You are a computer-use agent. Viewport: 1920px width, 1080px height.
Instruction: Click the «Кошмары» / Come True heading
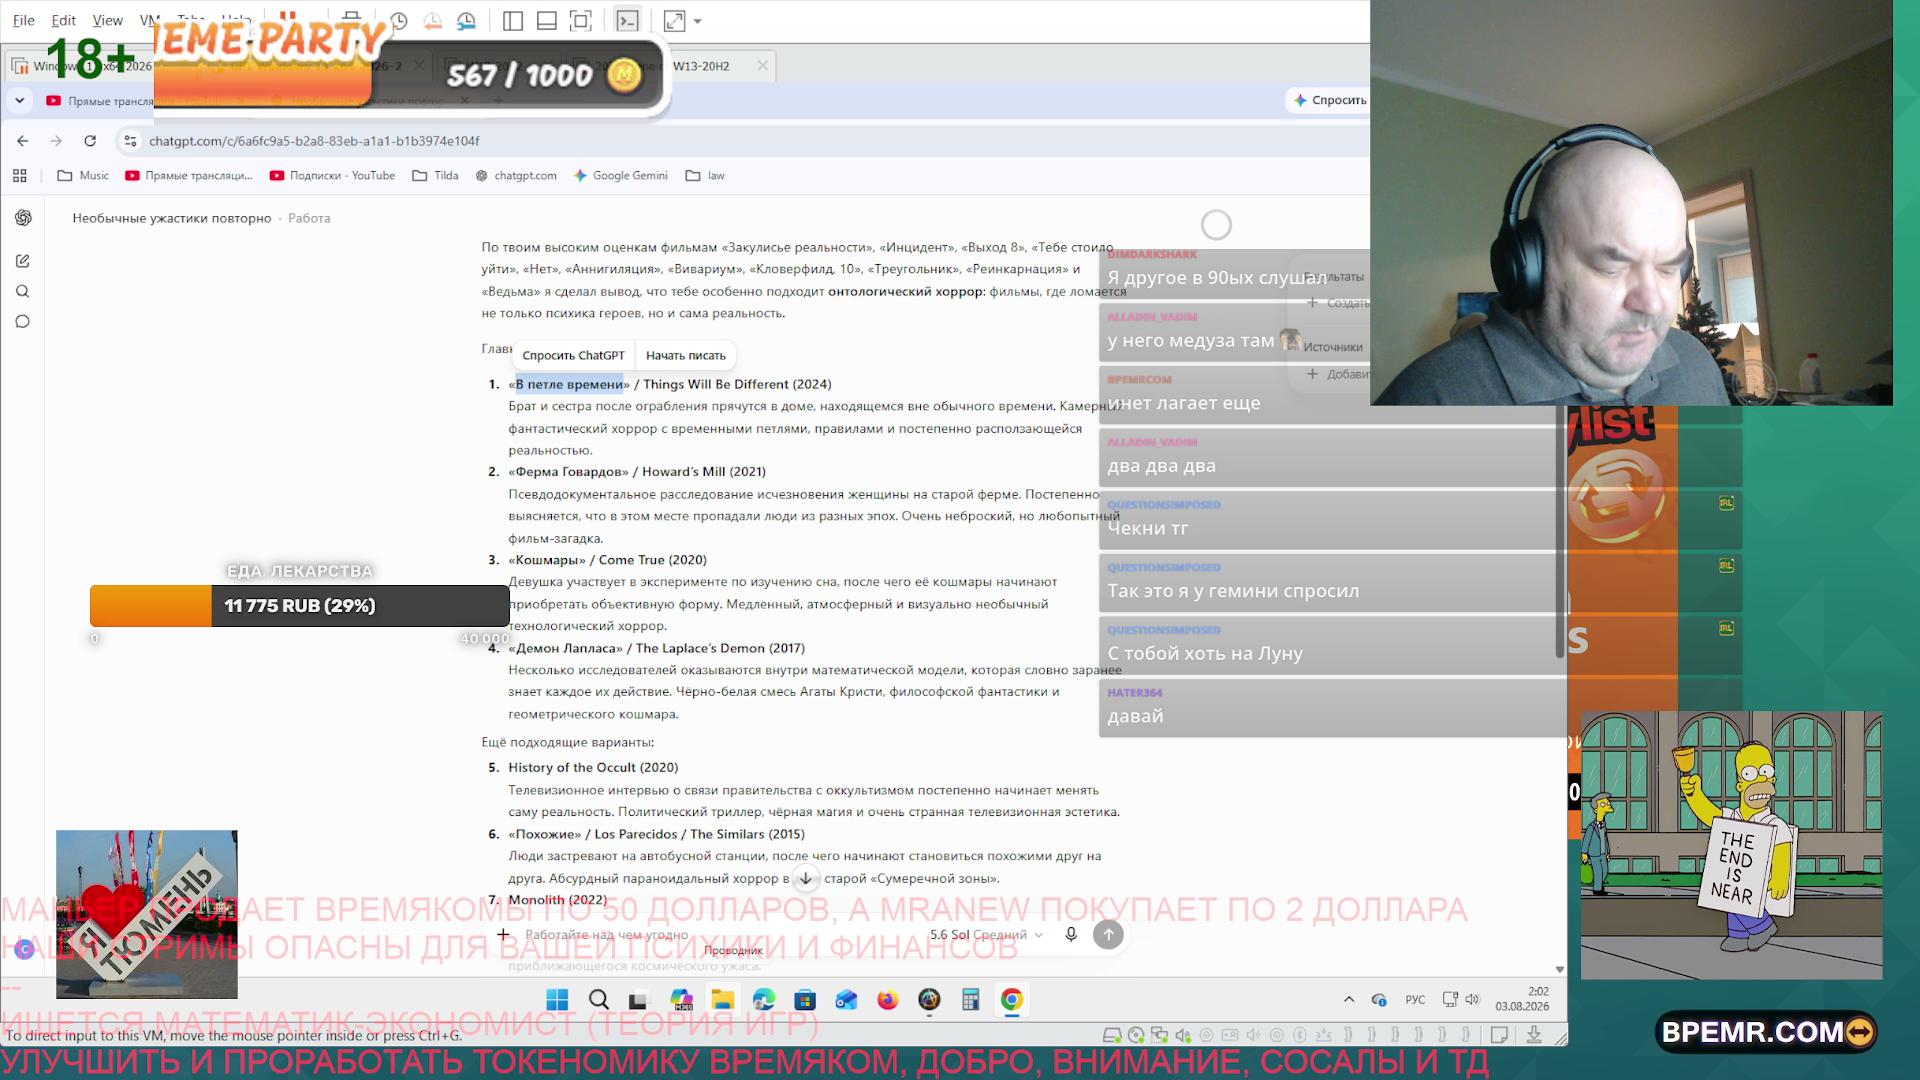(x=607, y=560)
